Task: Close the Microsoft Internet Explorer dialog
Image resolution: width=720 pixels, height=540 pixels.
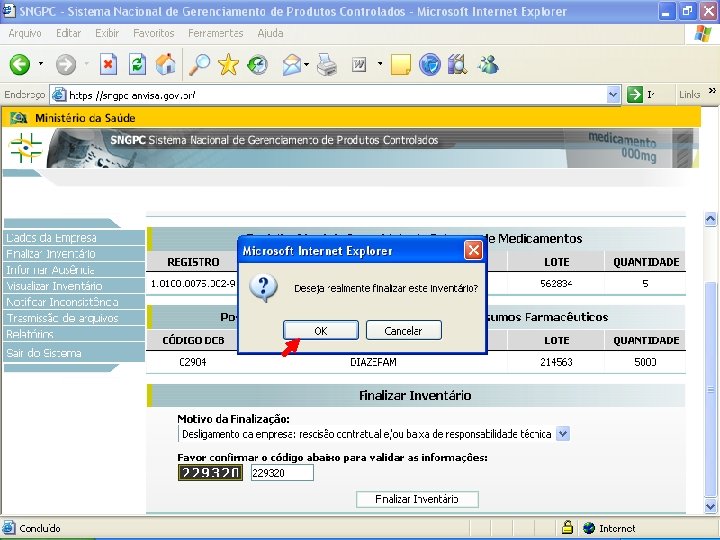Action: point(473,250)
